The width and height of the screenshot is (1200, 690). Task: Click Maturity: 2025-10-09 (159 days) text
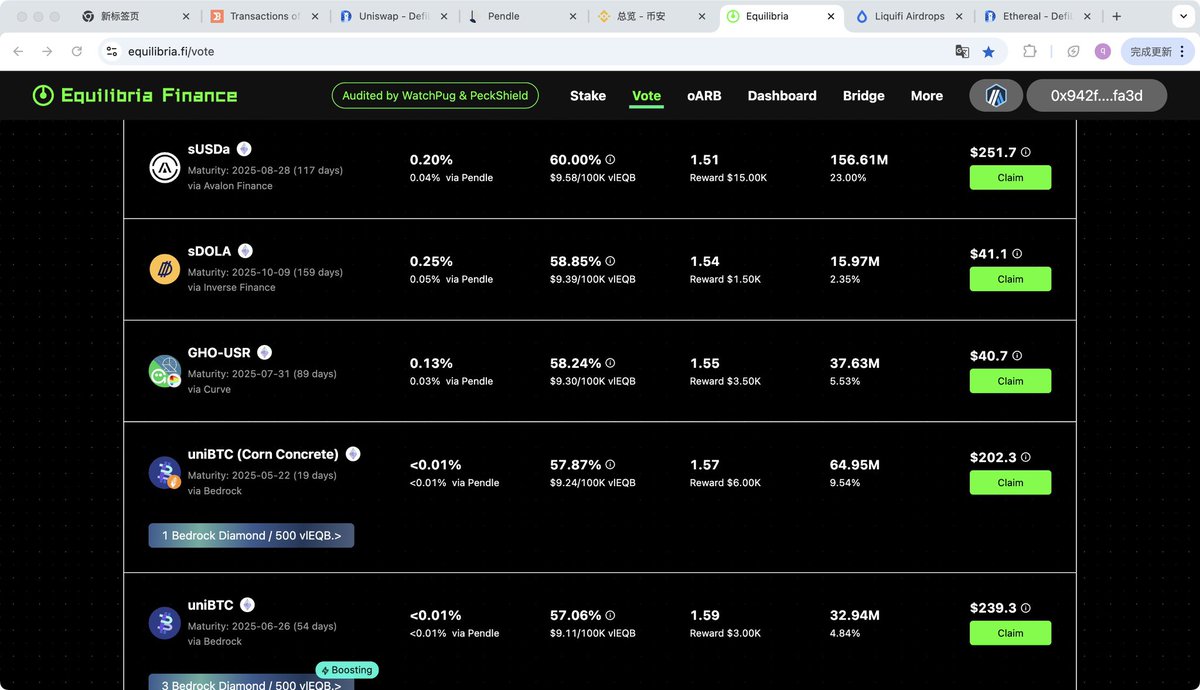[265, 272]
